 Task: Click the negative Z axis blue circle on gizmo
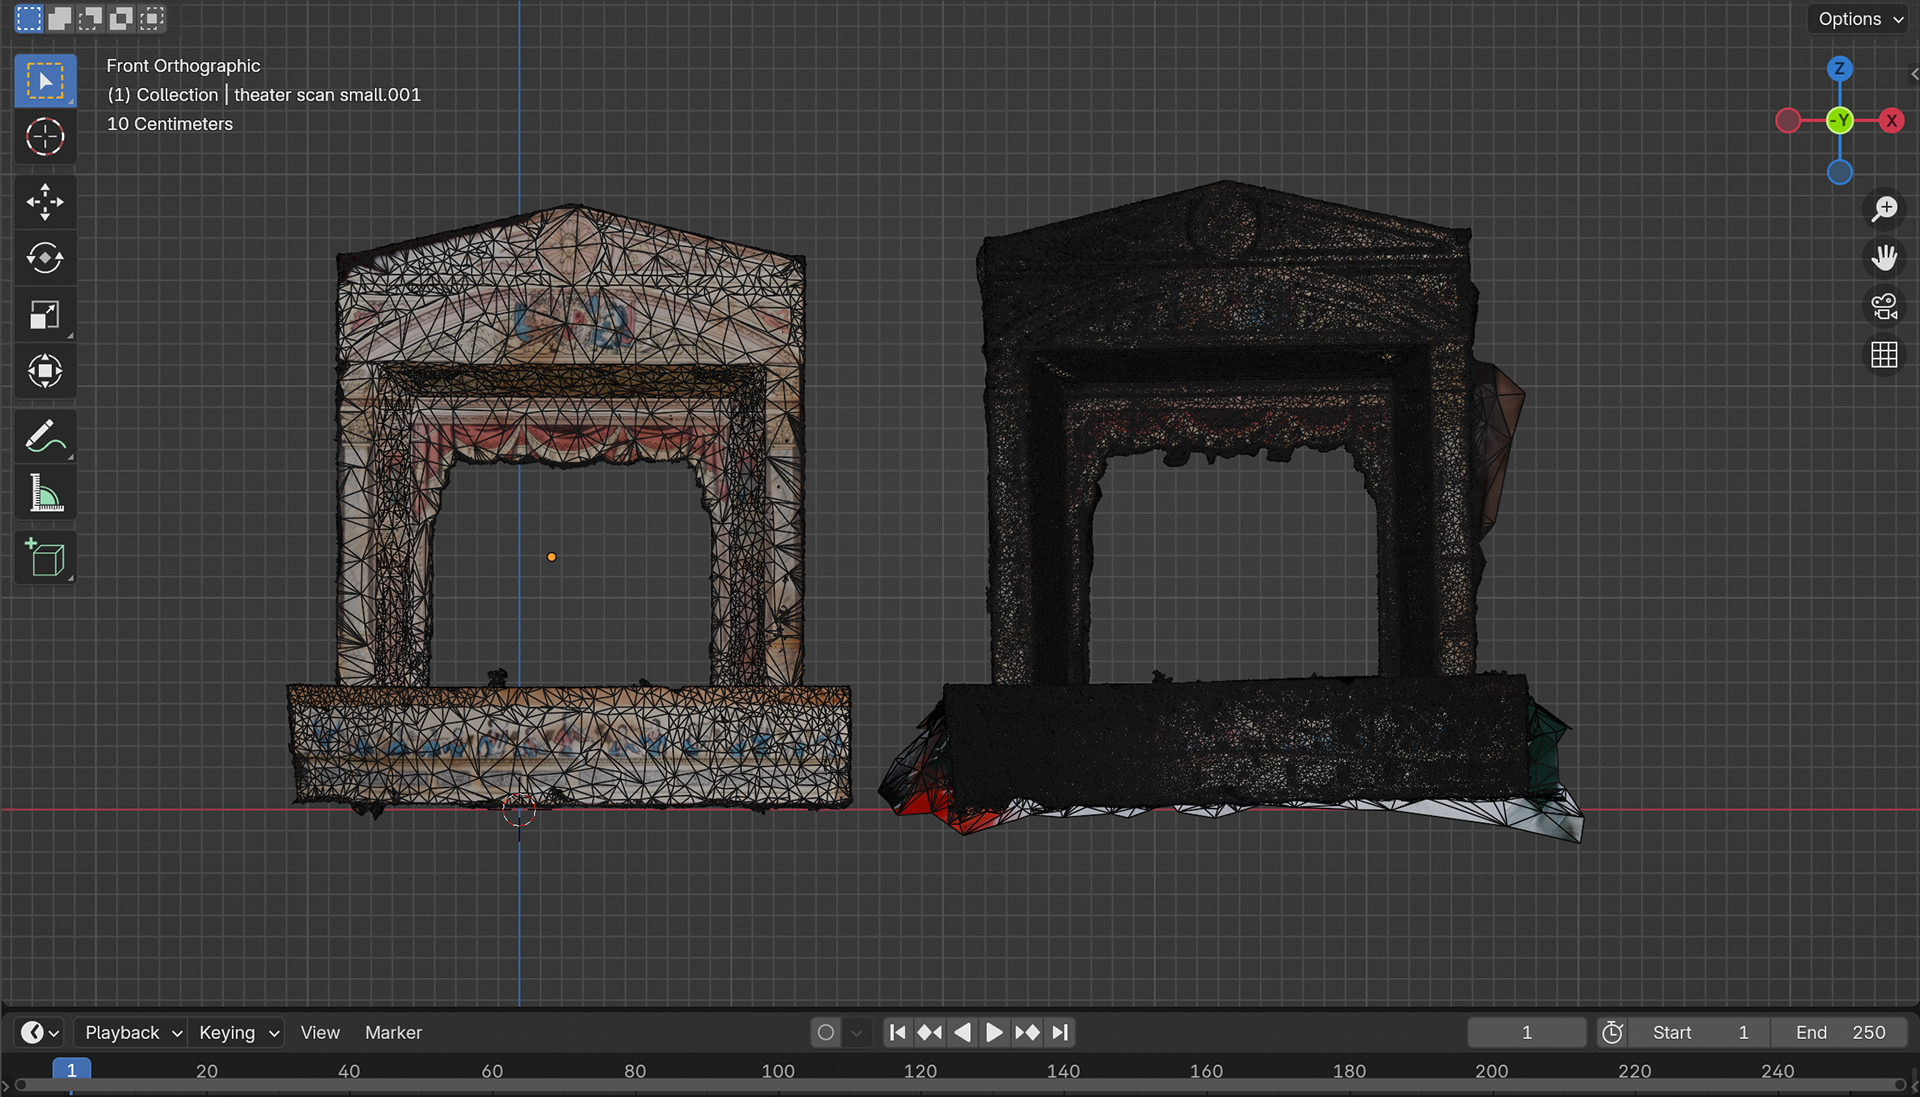(x=1840, y=172)
